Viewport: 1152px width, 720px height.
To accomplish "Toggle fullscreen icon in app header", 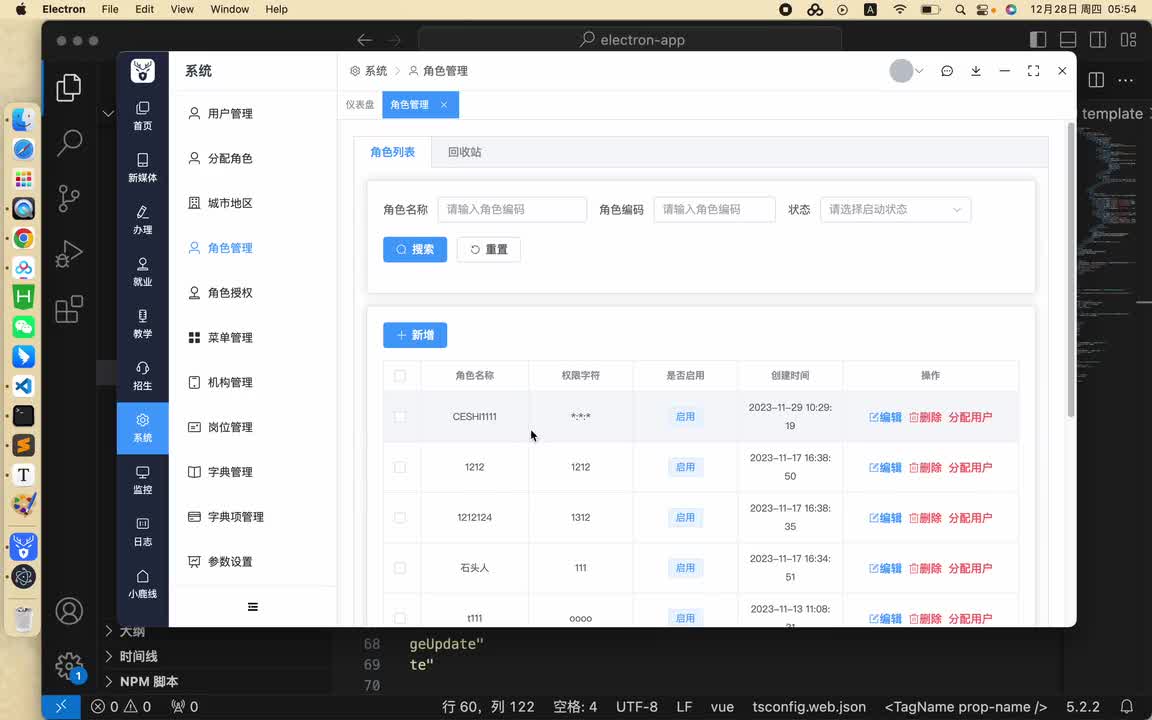I will coord(1033,71).
